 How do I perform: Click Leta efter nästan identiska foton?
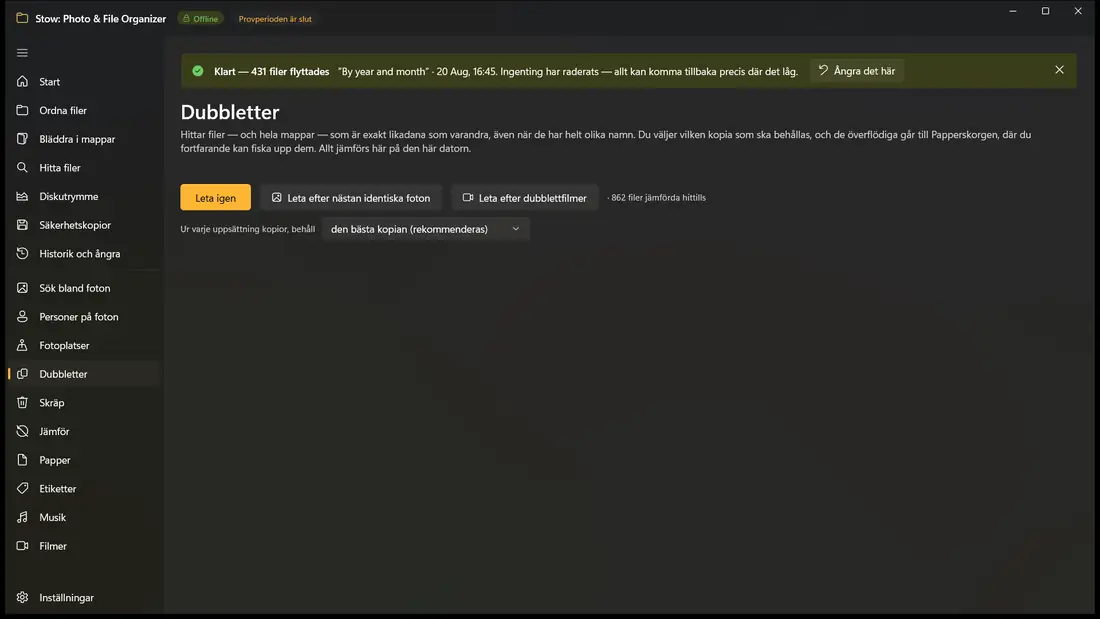tap(351, 197)
